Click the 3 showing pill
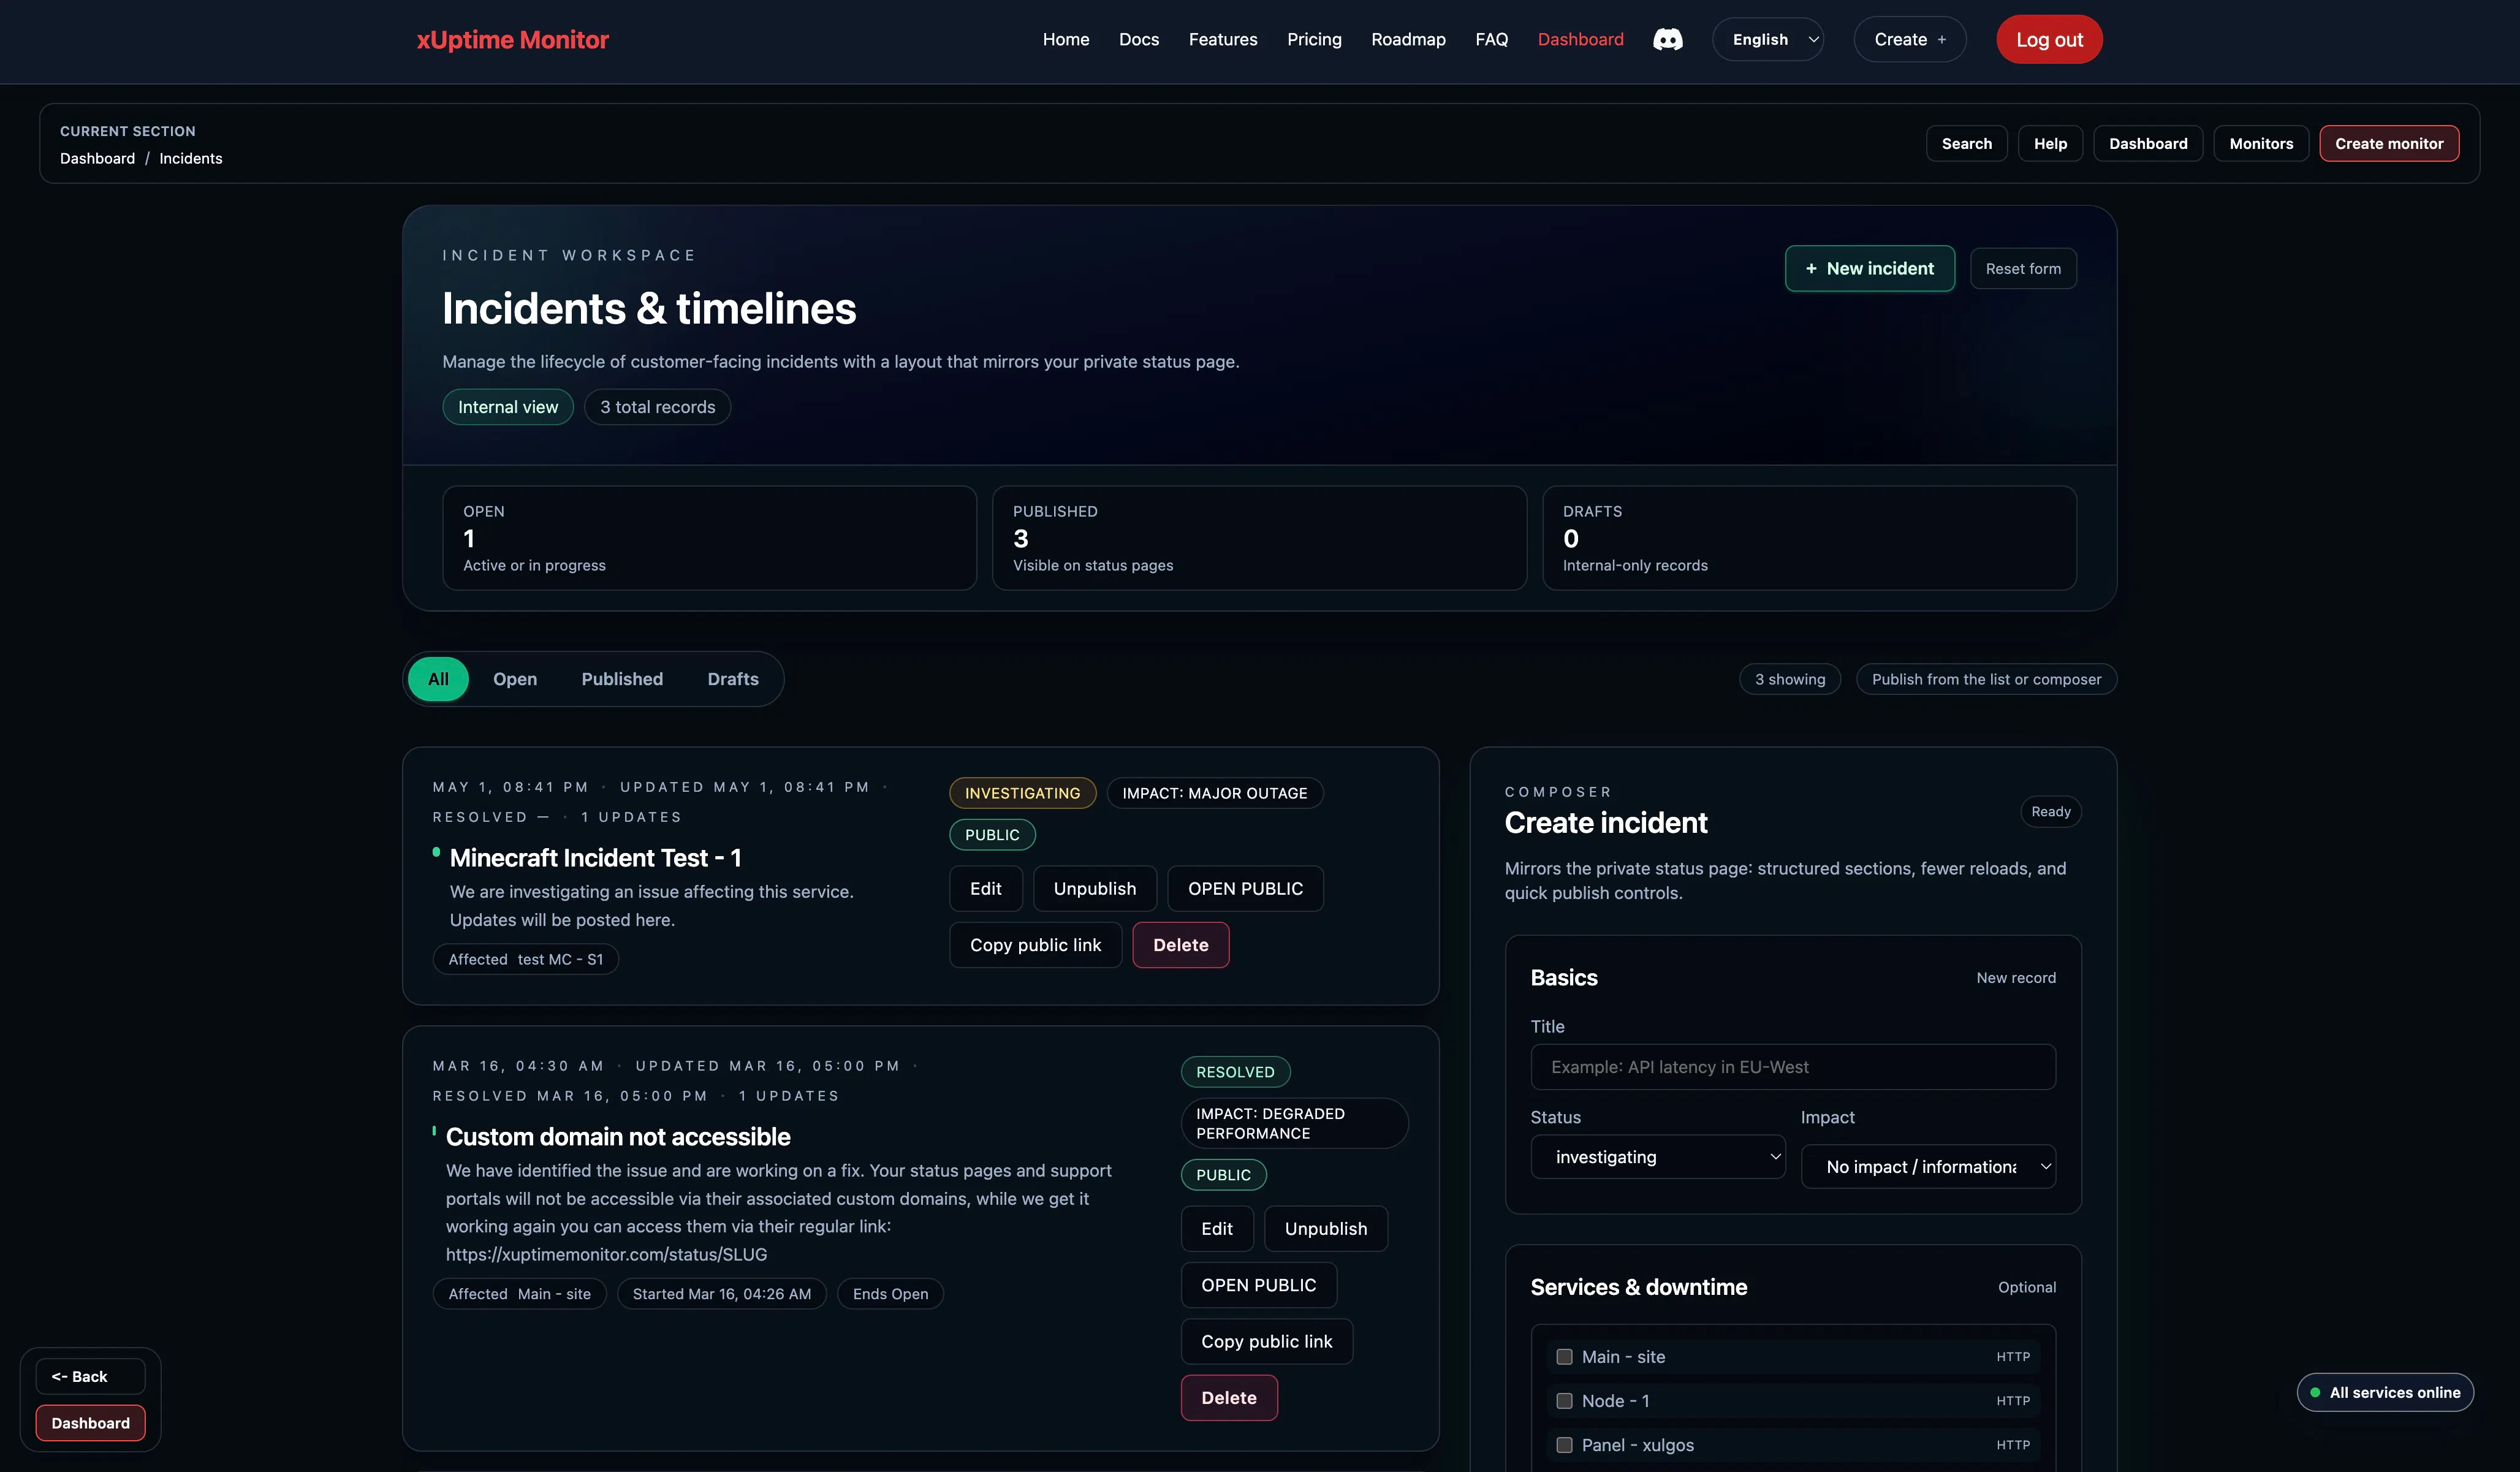Viewport: 2520px width, 1472px height. pos(1789,679)
